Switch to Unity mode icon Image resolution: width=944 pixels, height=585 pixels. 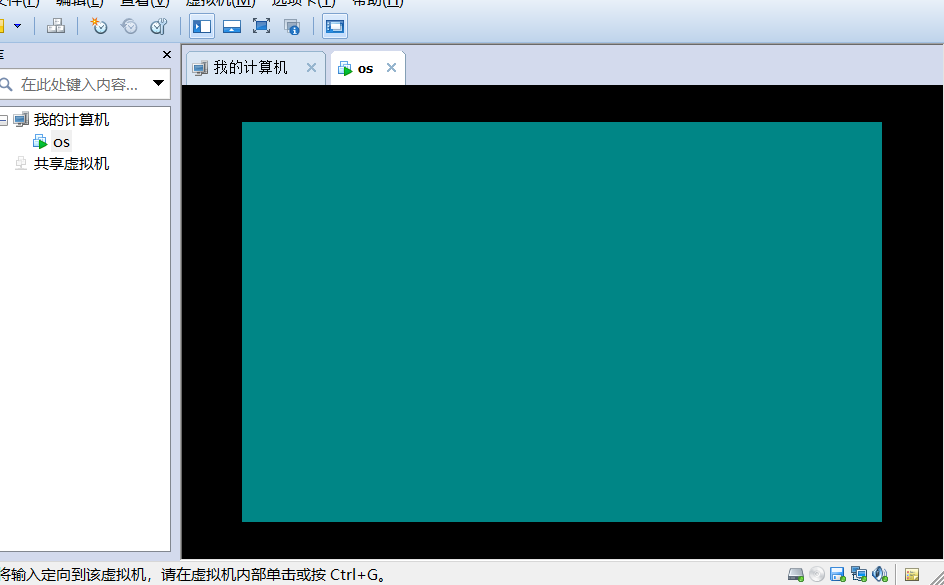pos(292,26)
